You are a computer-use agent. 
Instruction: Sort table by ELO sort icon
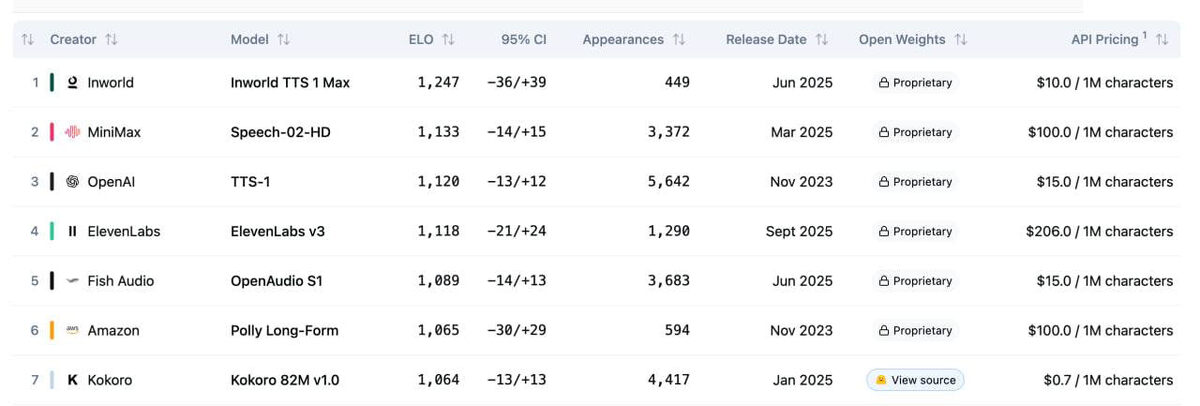point(448,40)
